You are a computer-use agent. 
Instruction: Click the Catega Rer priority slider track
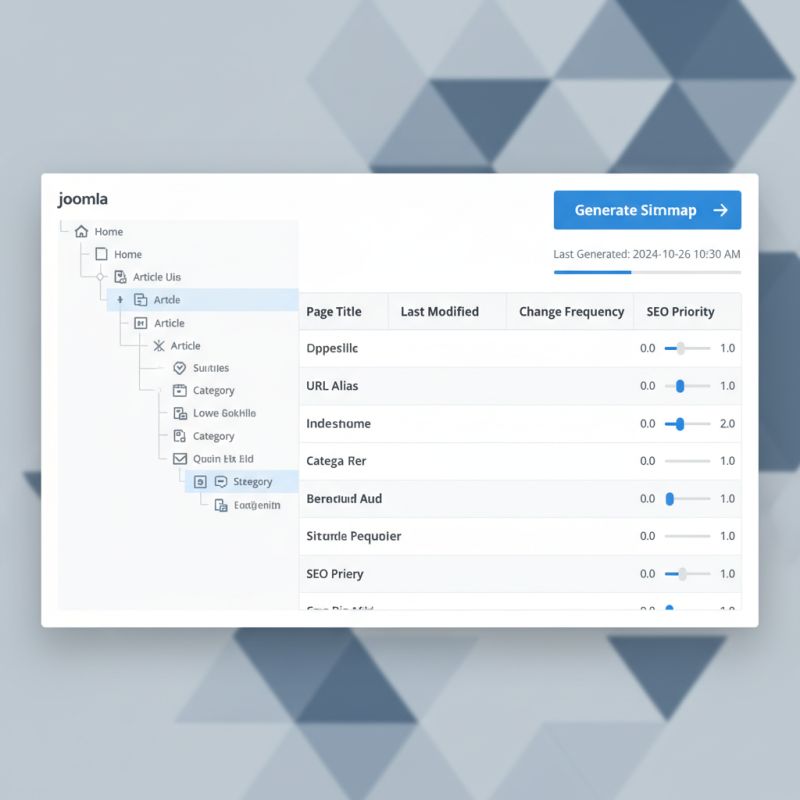687,461
